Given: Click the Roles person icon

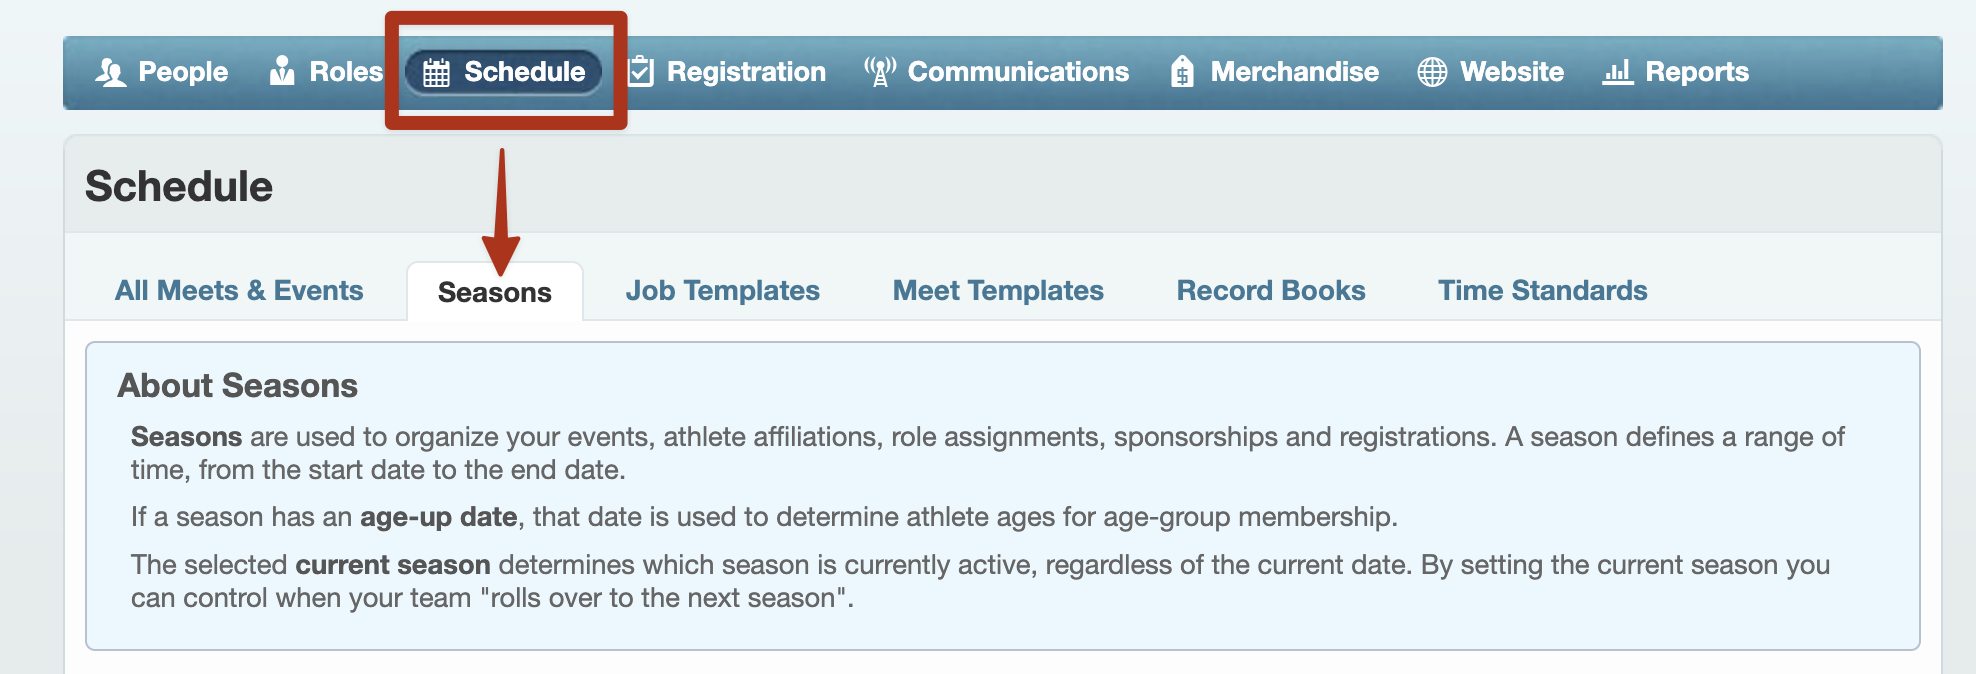Looking at the screenshot, I should click(282, 71).
